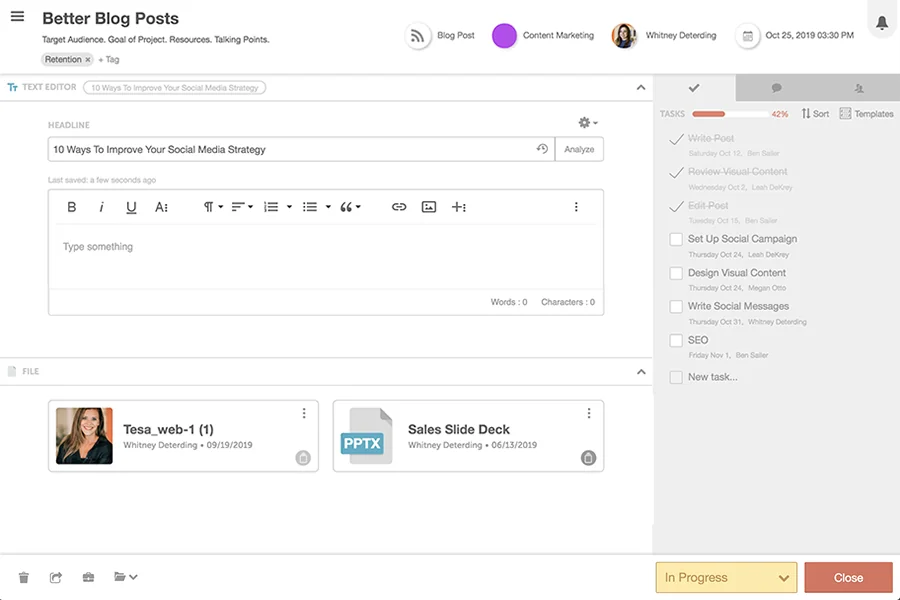This screenshot has width=900, height=600.
Task: Open the hamburger navigation menu
Action: tap(17, 17)
